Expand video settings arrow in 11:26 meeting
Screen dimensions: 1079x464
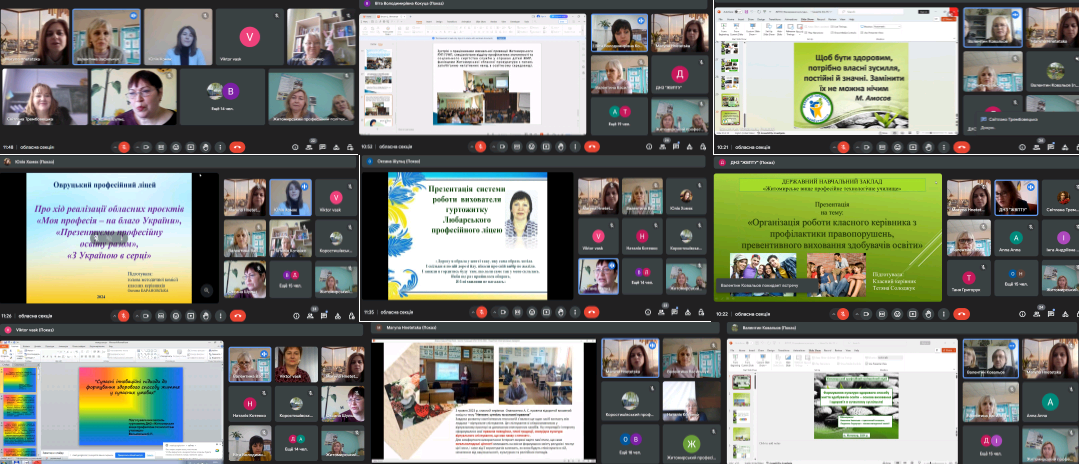(137, 316)
